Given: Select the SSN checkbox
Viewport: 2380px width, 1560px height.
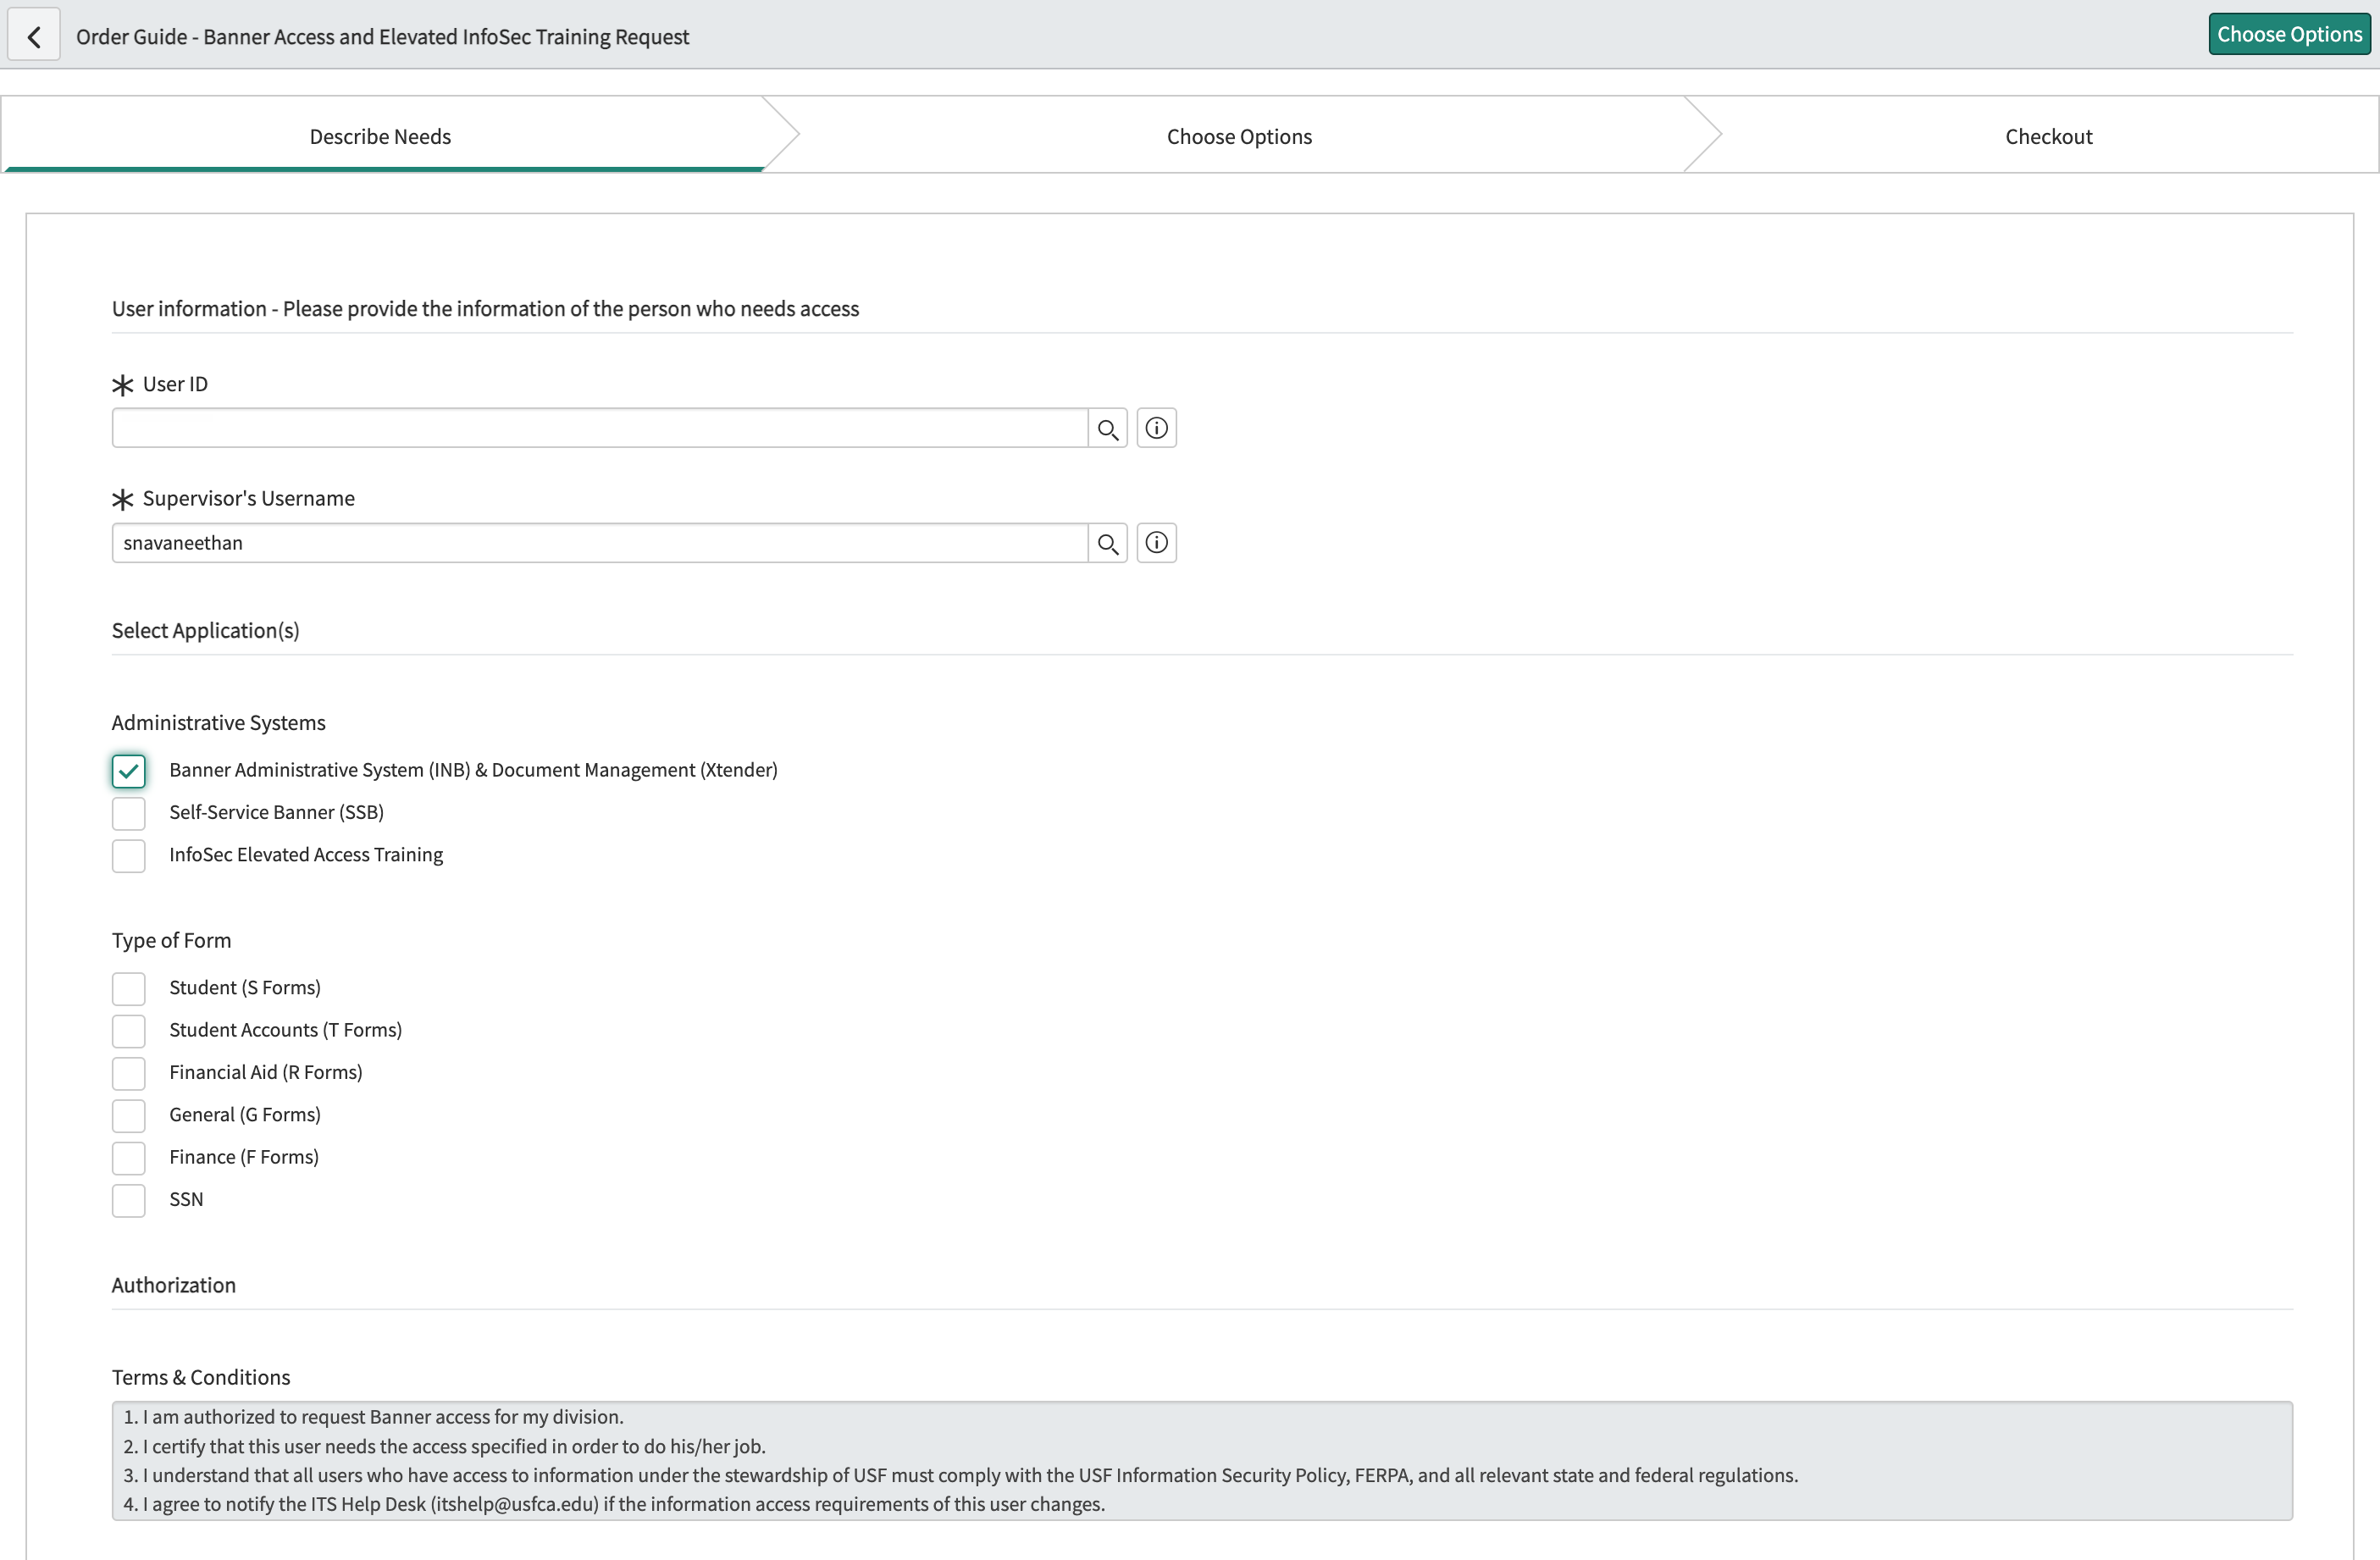Looking at the screenshot, I should pyautogui.click(x=129, y=1201).
